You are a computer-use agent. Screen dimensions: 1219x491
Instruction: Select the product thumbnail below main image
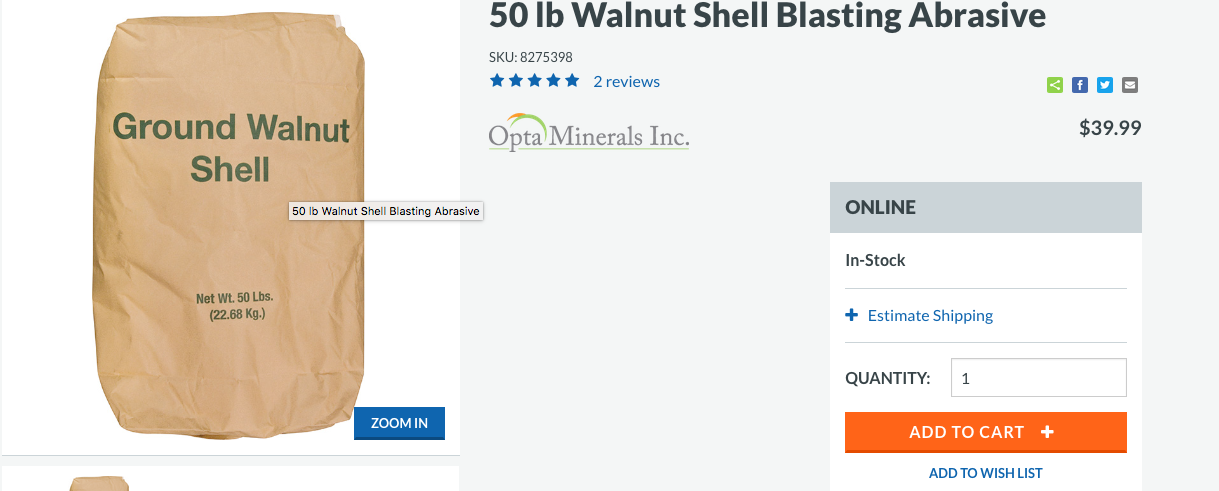(100, 483)
